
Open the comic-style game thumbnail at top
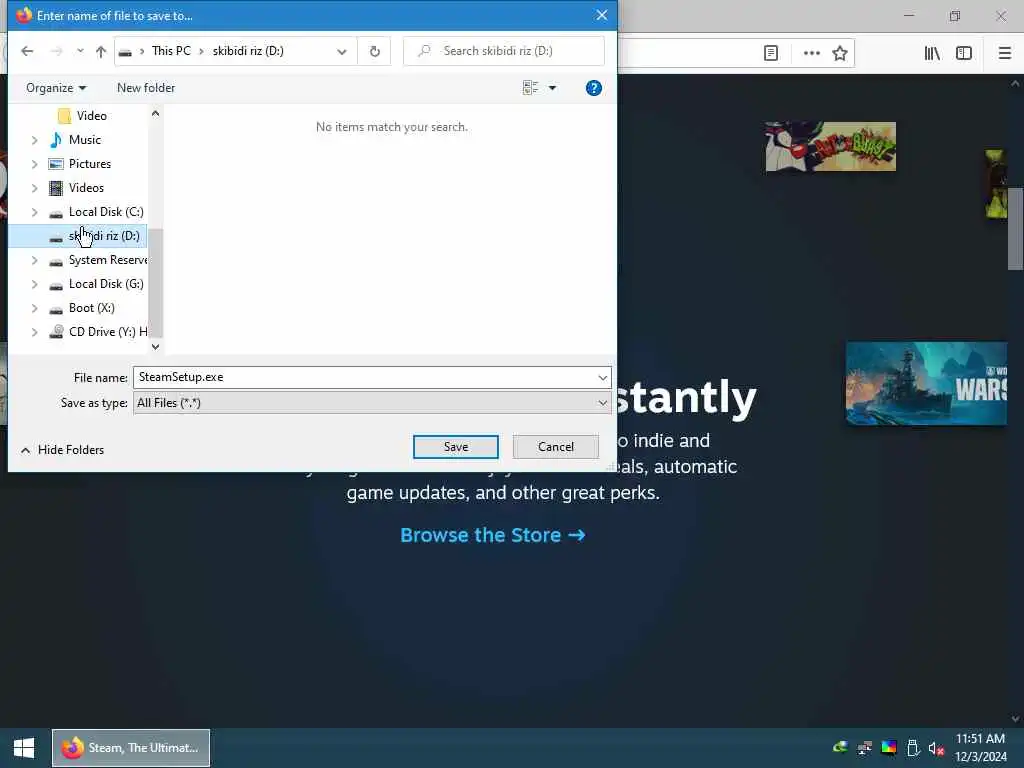831,146
